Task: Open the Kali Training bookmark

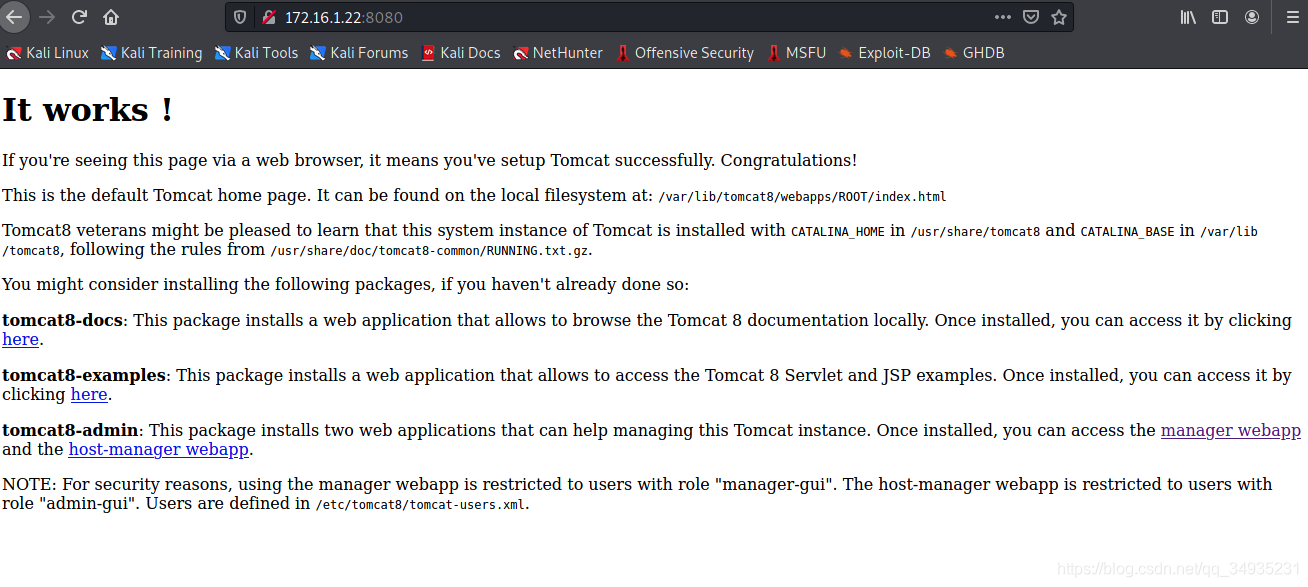Action: 151,53
